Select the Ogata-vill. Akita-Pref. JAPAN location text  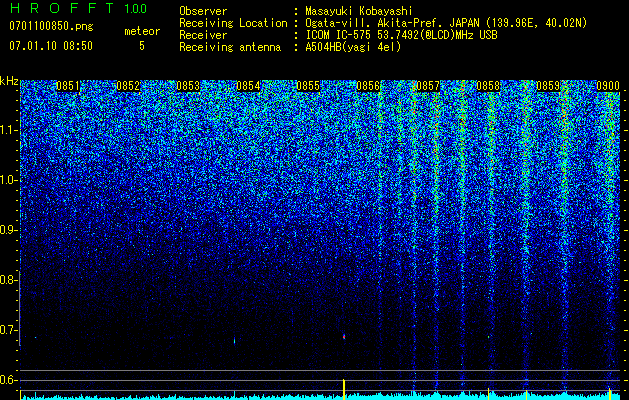tap(446, 23)
